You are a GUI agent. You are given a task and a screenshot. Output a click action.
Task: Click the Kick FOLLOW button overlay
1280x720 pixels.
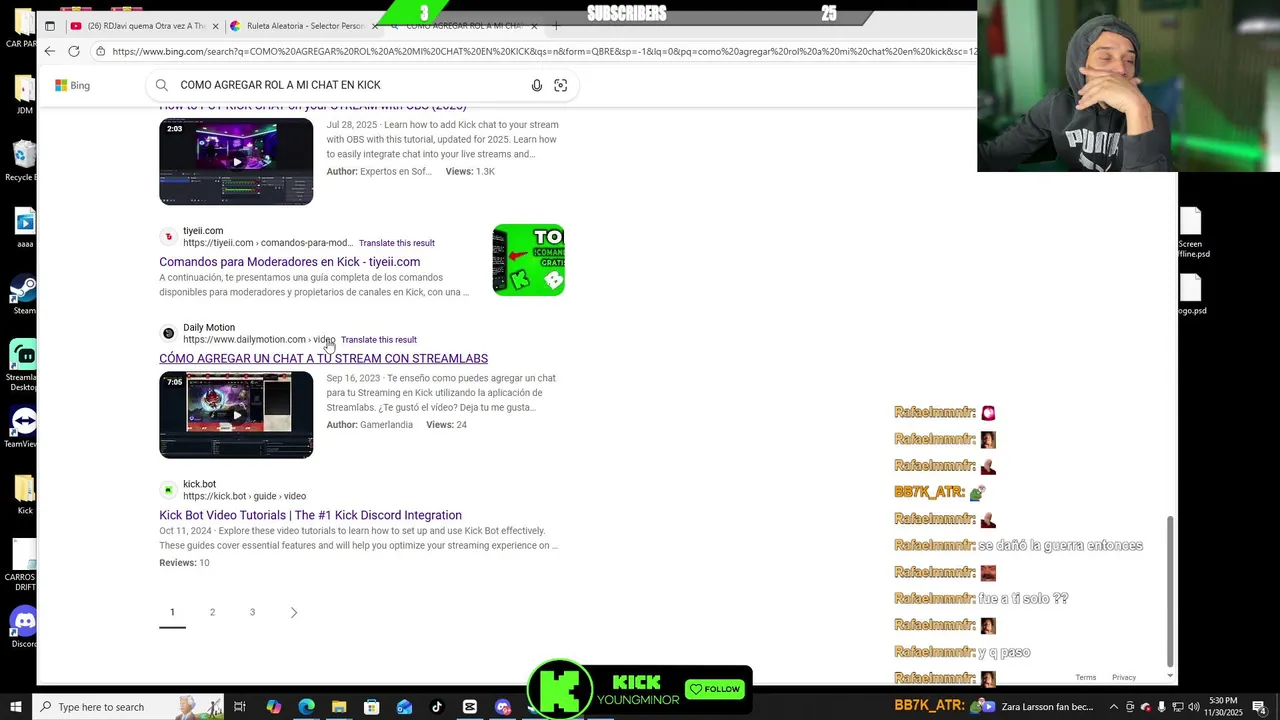click(x=715, y=689)
